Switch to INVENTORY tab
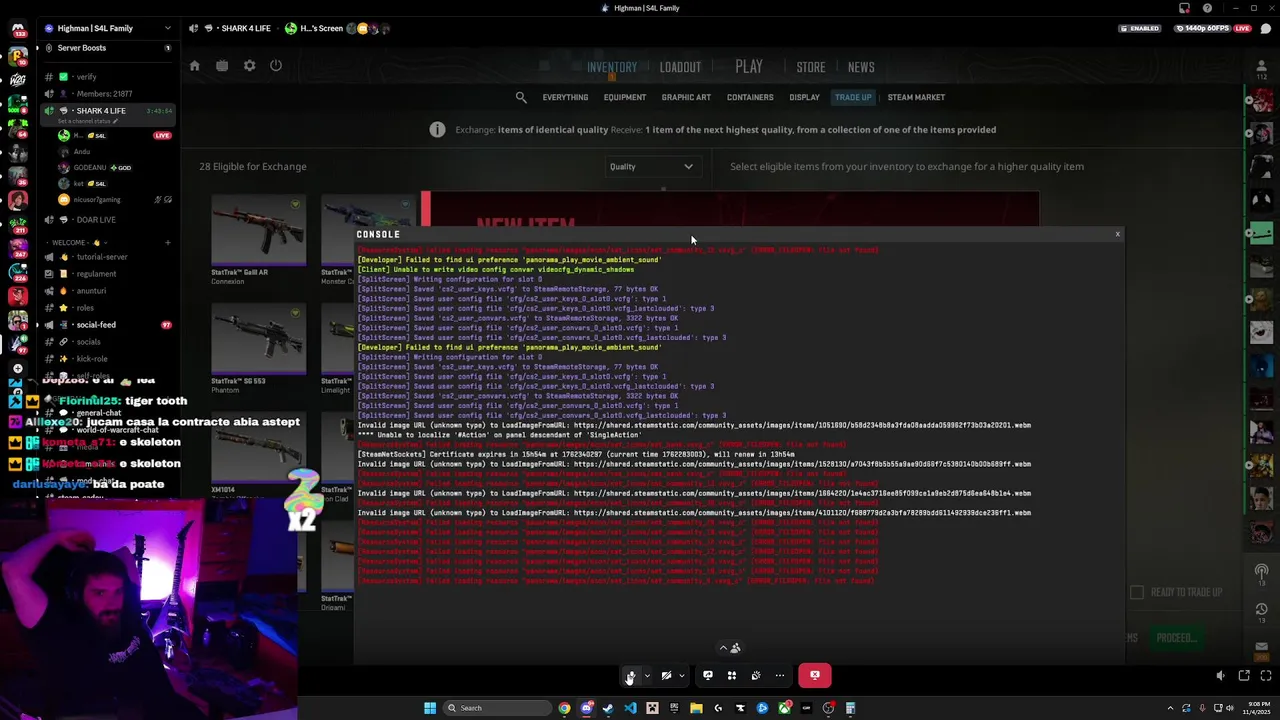1280x720 pixels. 612,67
